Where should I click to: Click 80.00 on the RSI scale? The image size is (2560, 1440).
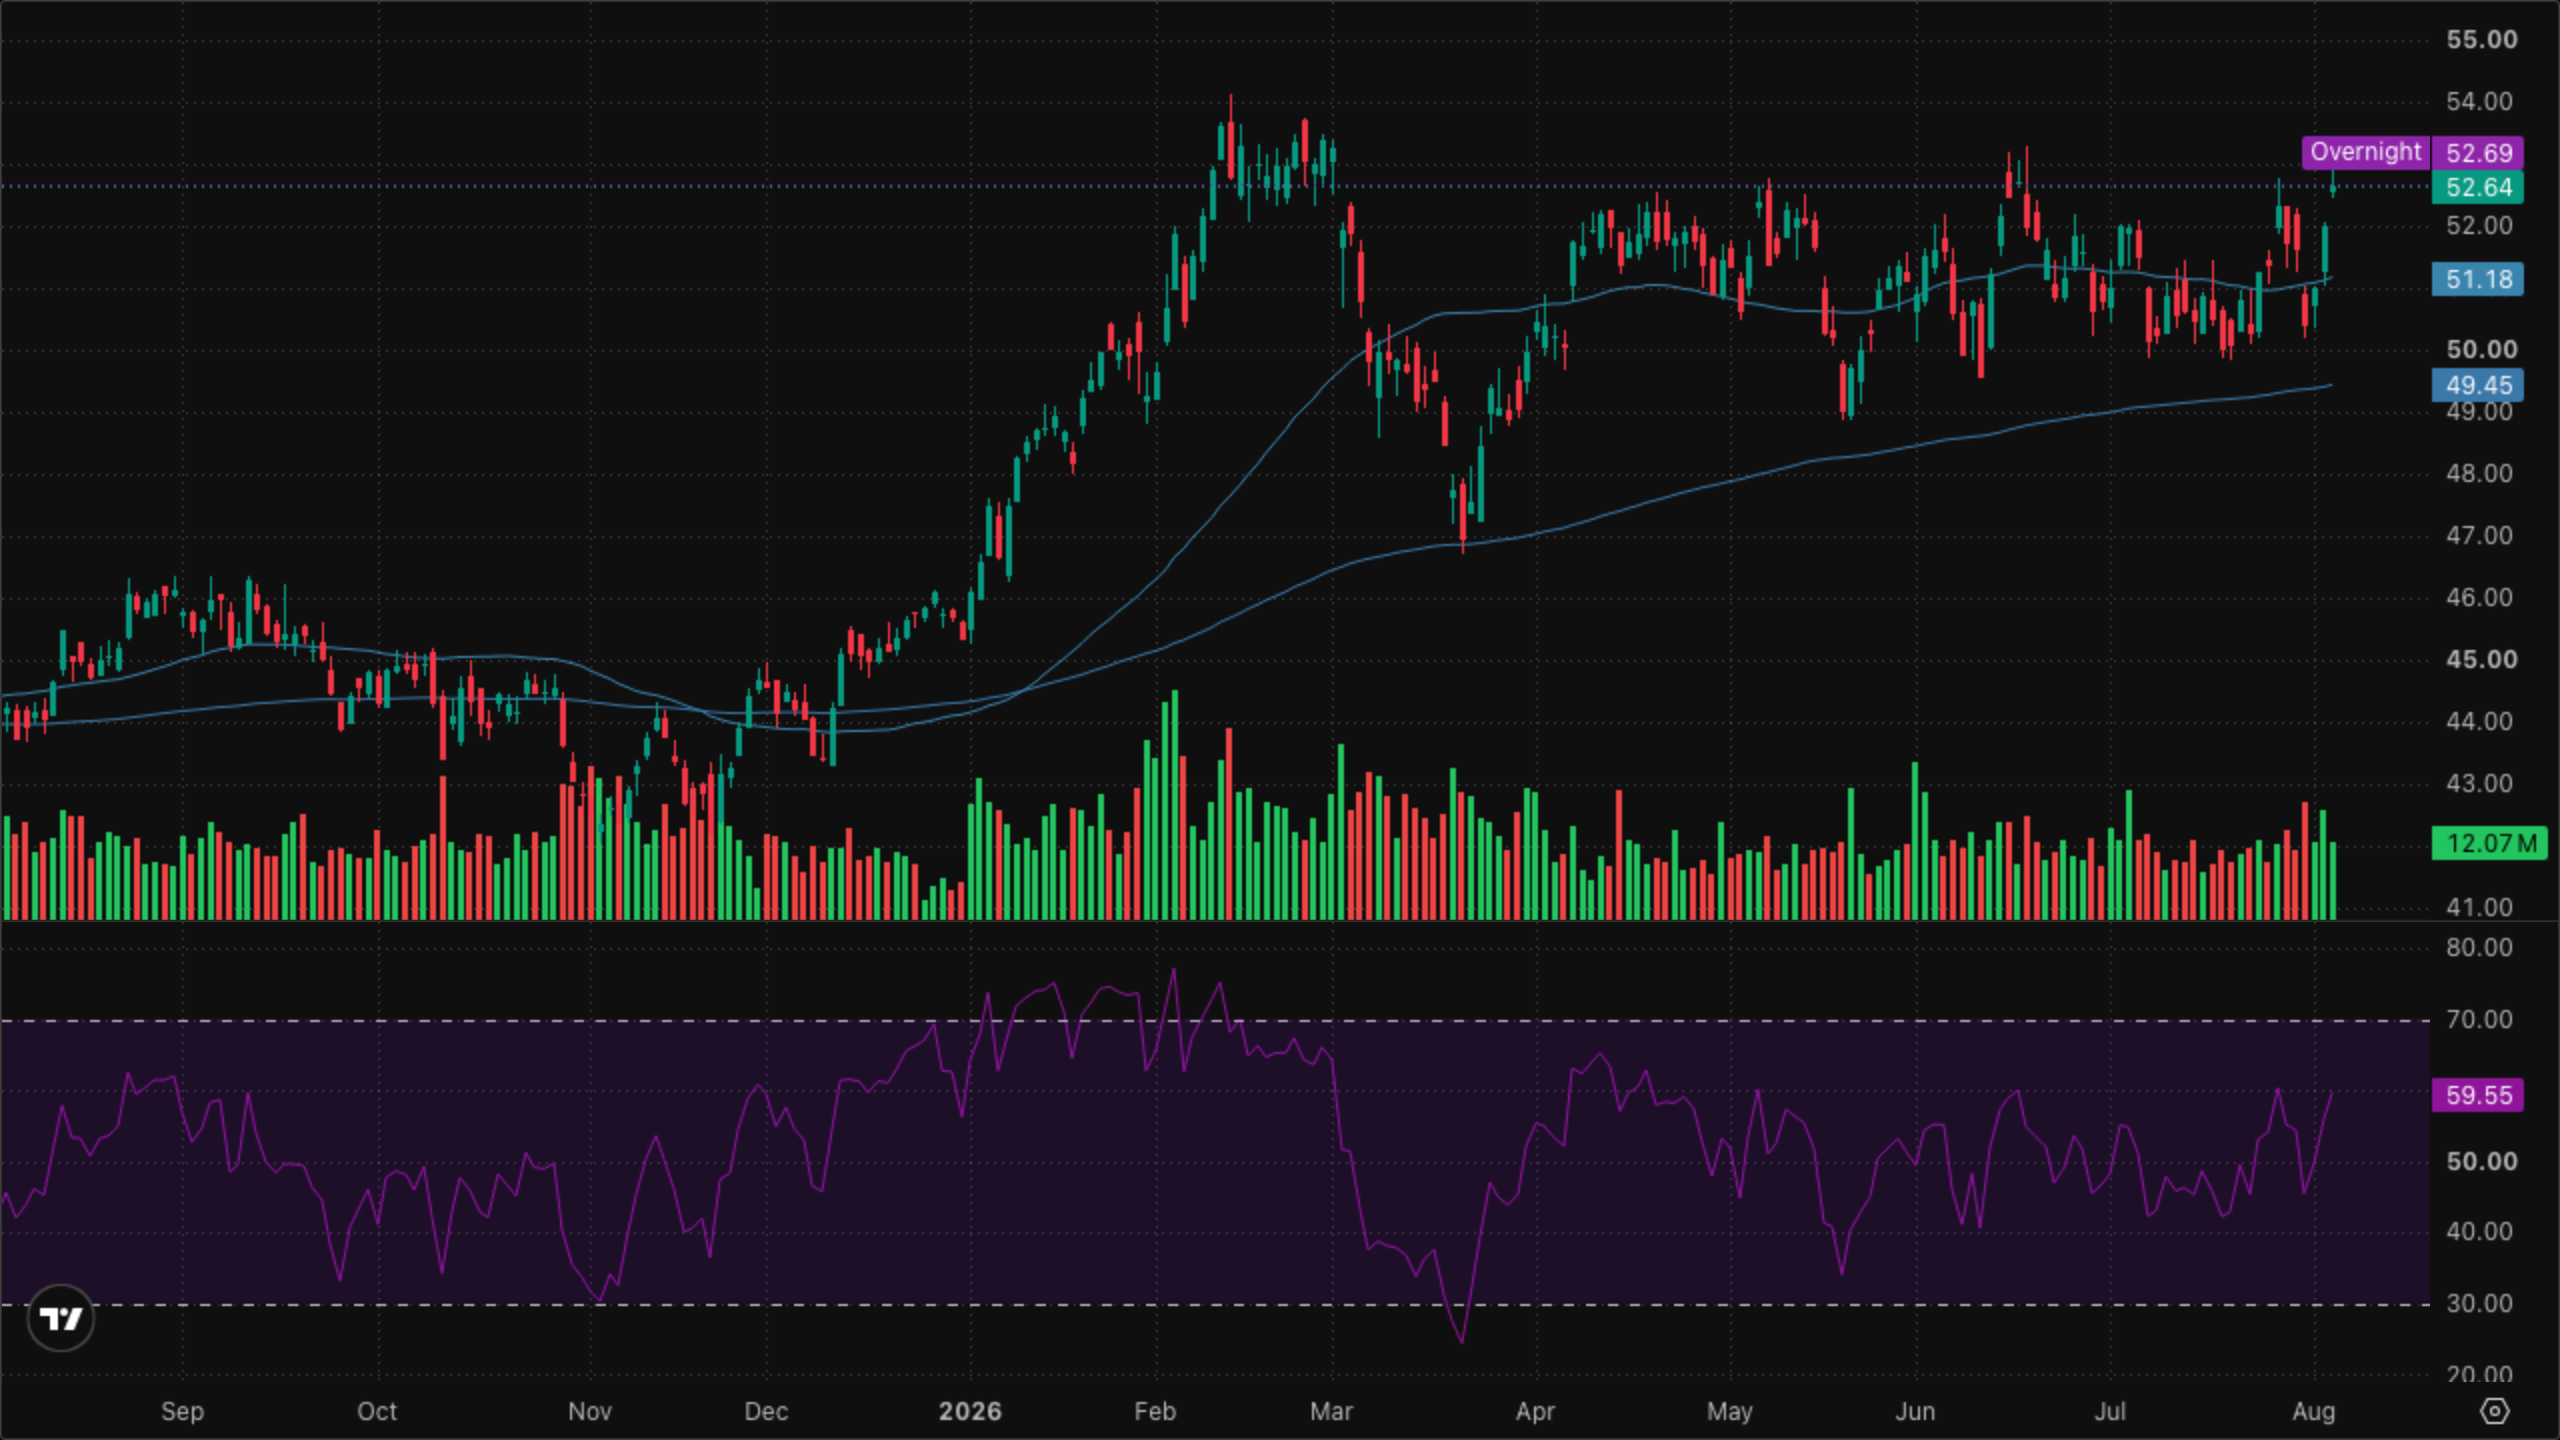pyautogui.click(x=2479, y=948)
